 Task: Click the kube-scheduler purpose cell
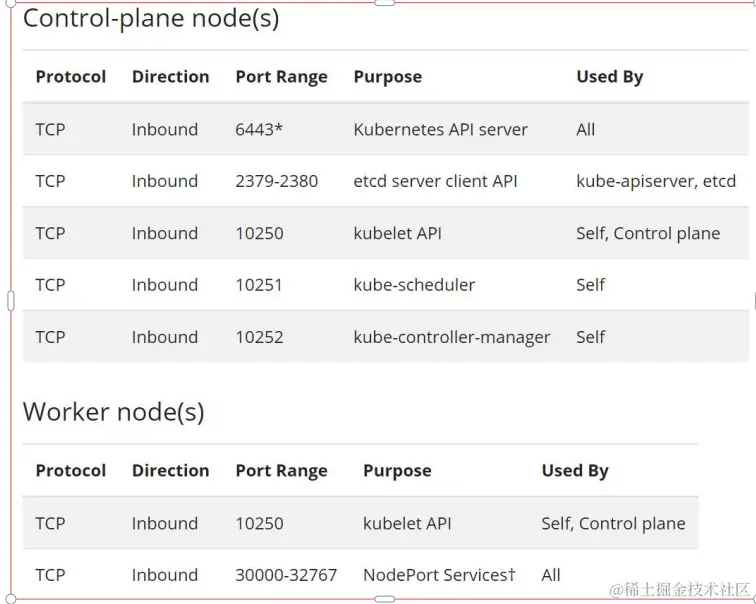[x=414, y=285]
